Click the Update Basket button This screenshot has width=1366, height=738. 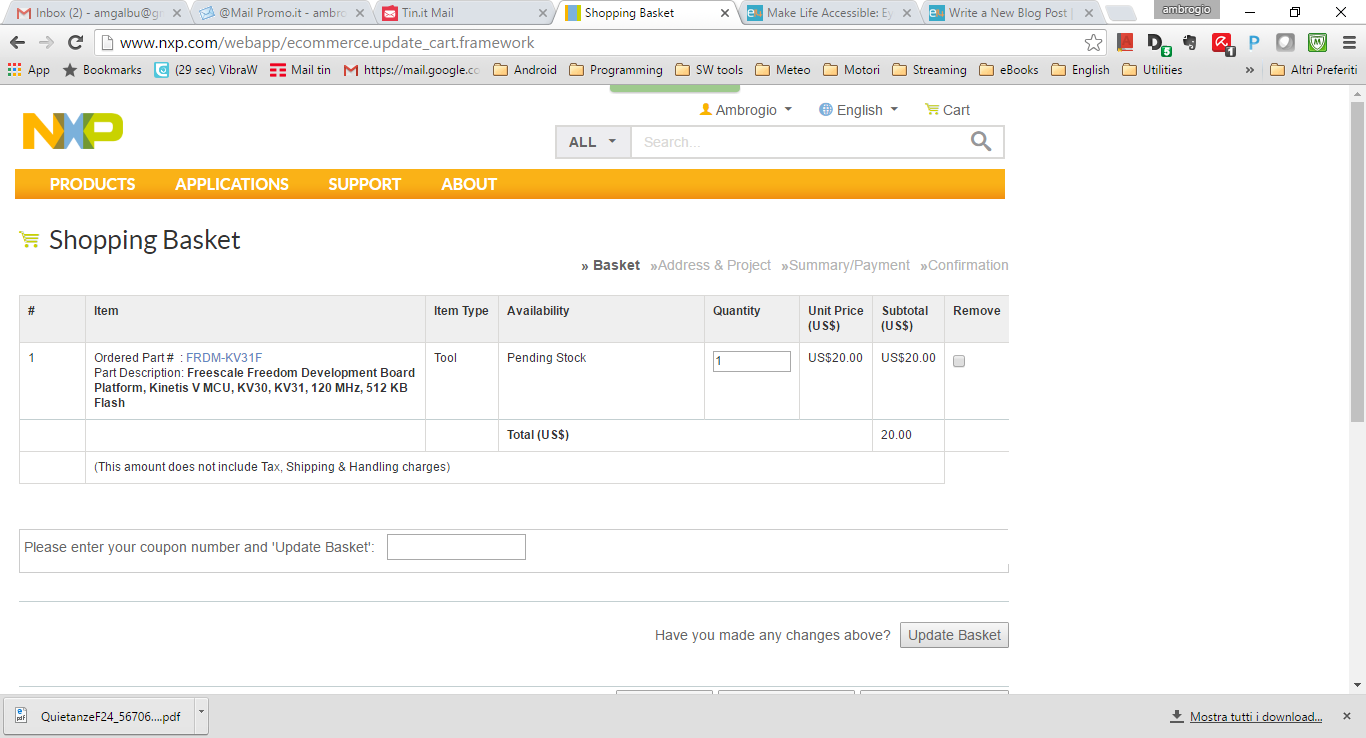(x=954, y=635)
